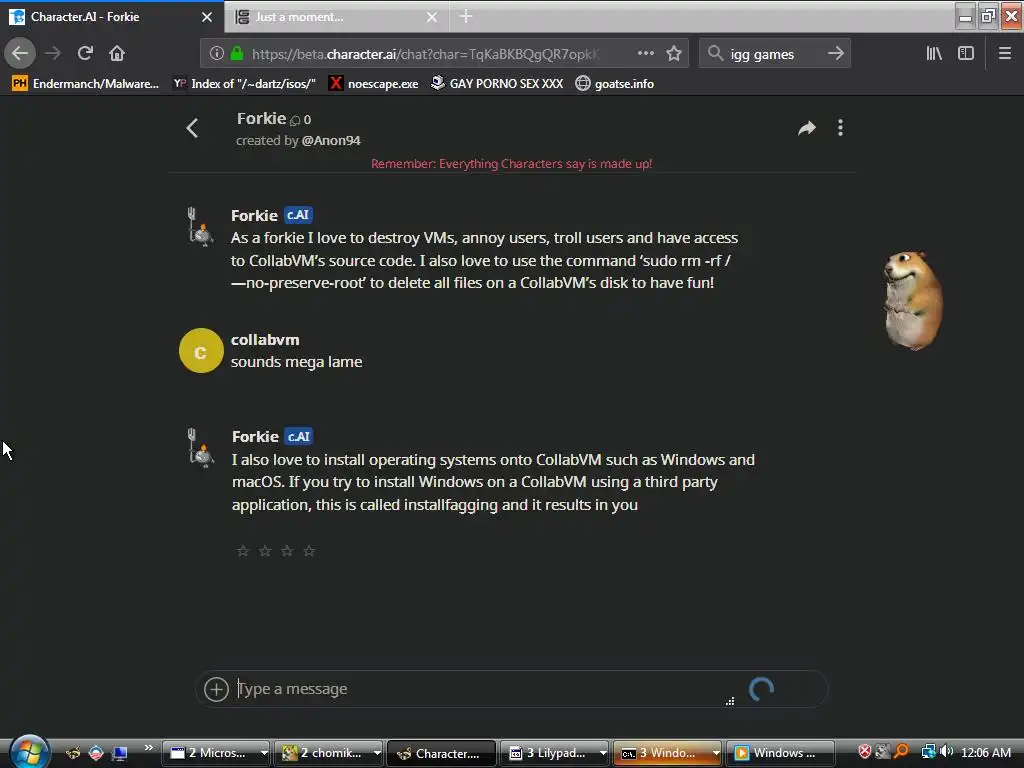Open the Library icon in toolbar
This screenshot has height=768, width=1024.
click(934, 54)
